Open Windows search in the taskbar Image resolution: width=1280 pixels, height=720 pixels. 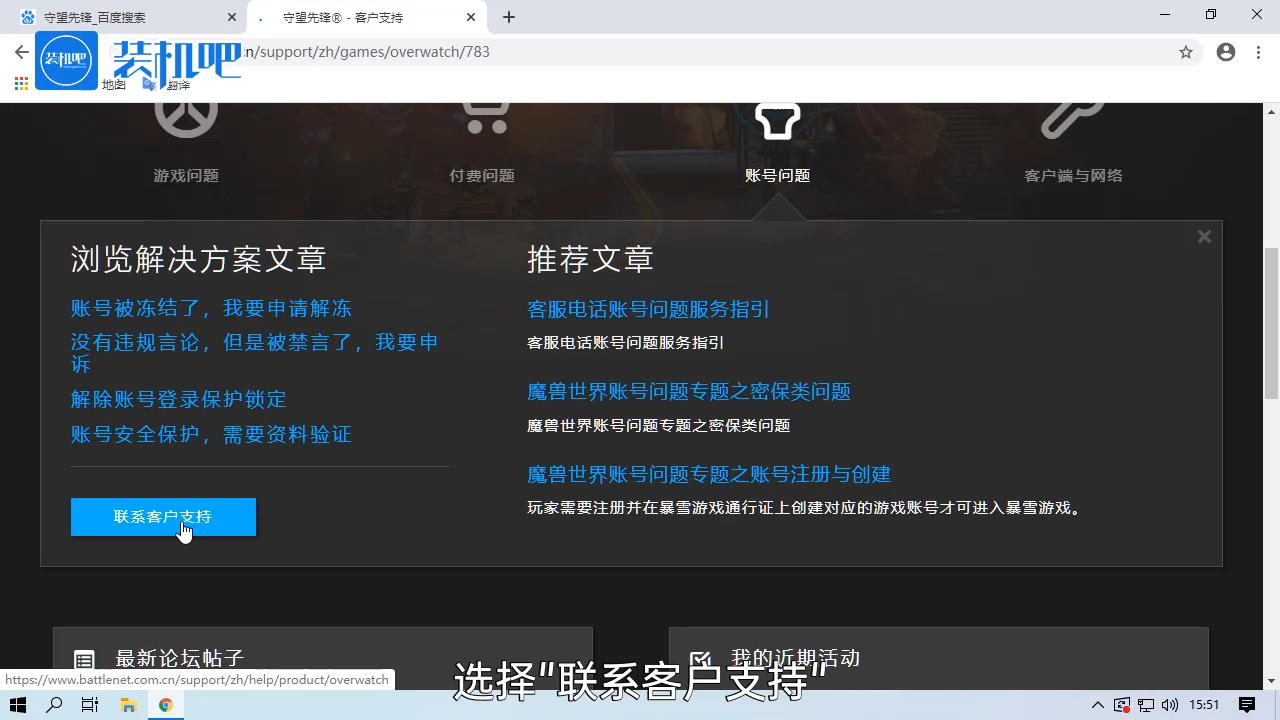pyautogui.click(x=52, y=704)
